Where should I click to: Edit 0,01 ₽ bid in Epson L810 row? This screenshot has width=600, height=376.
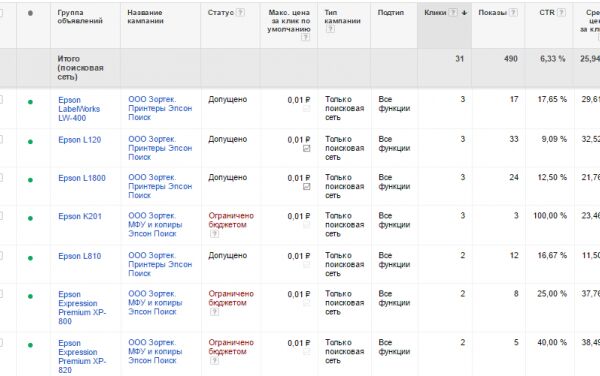298,256
